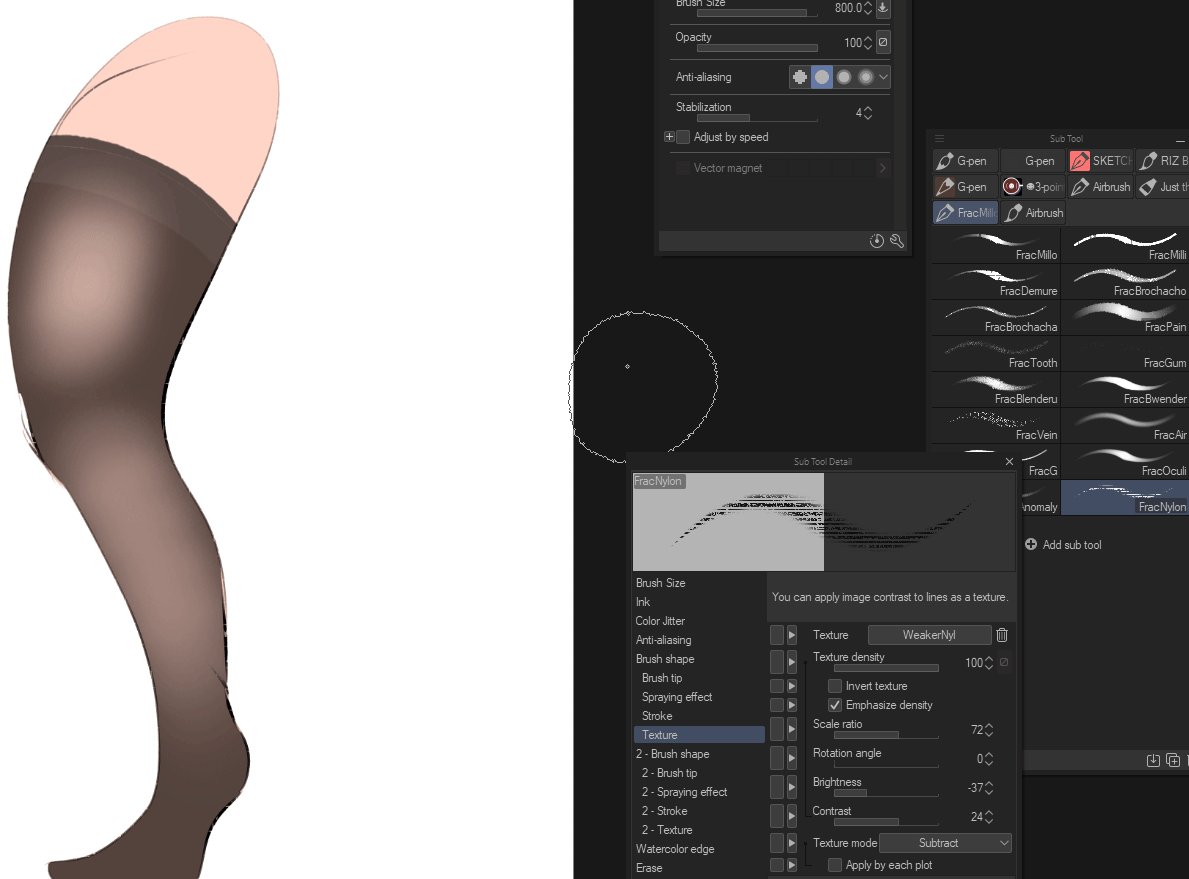Adjust the Brightness slider
Viewport: 1189px width, 879px height.
886,793
